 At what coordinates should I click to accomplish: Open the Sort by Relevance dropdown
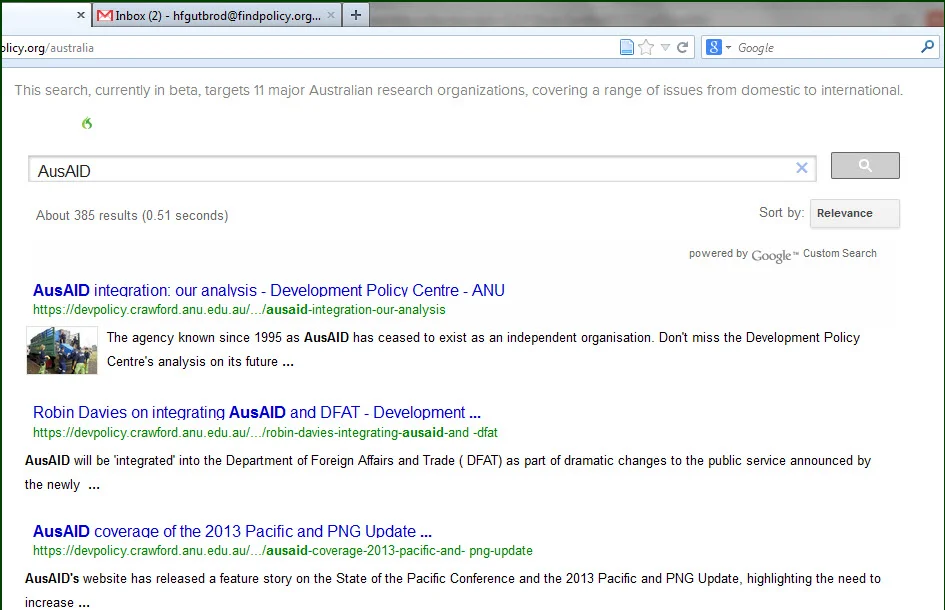pyautogui.click(x=855, y=213)
